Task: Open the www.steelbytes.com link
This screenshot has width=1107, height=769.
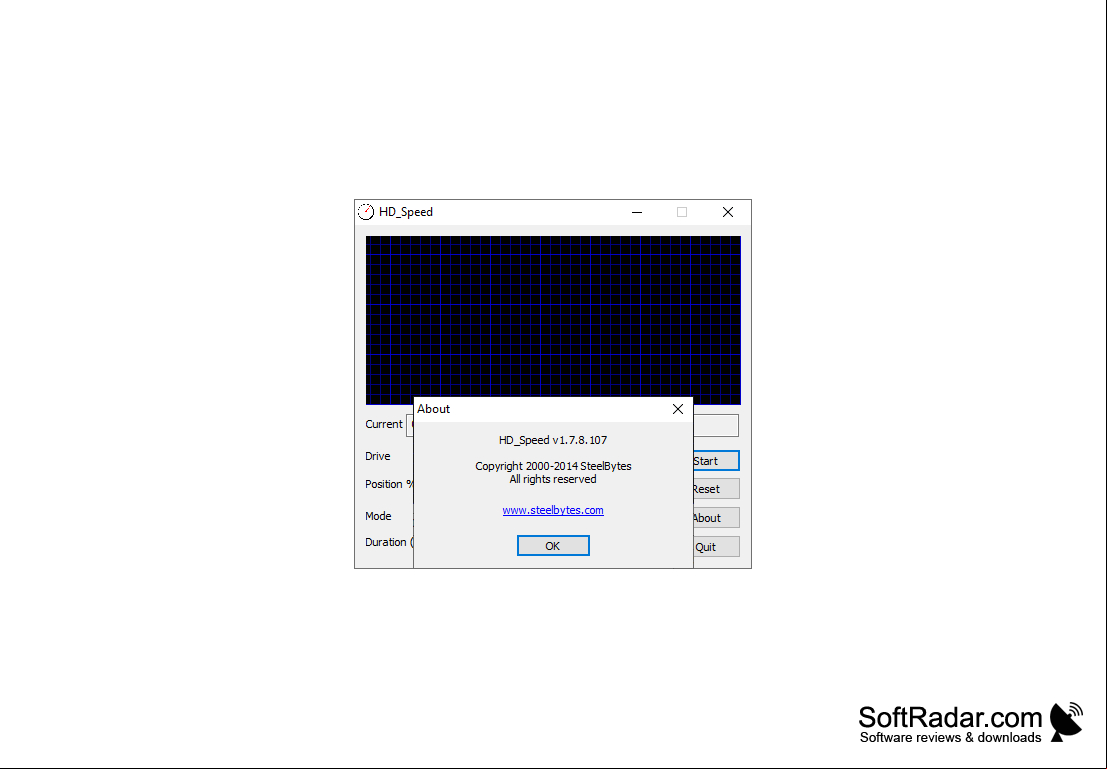Action: point(553,510)
